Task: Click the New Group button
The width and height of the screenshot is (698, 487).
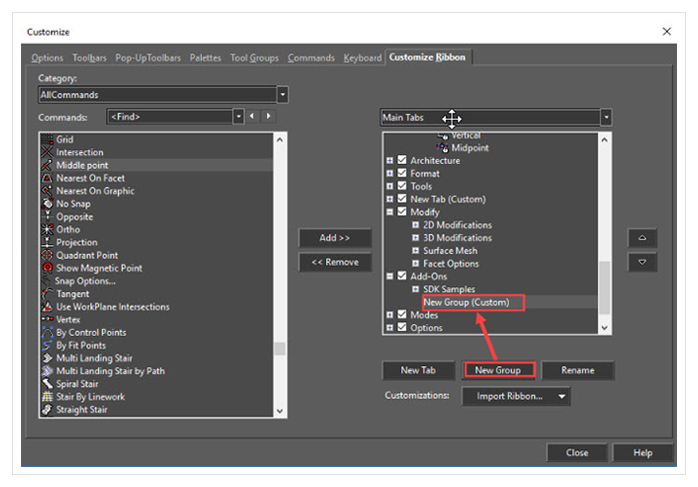Action: tap(498, 370)
